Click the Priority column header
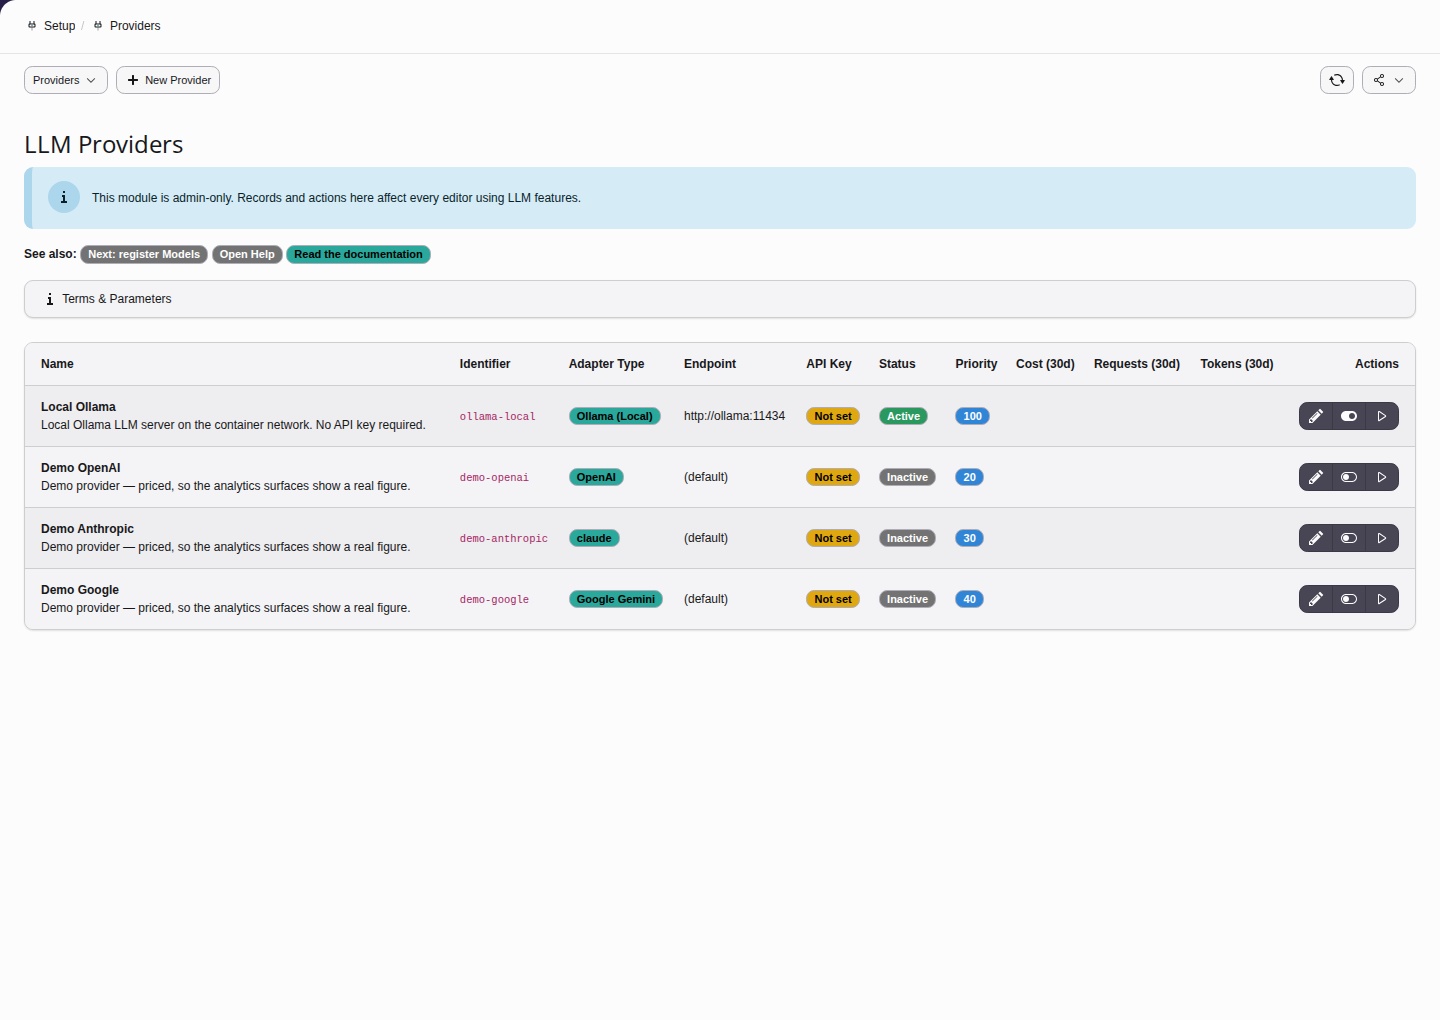The height and width of the screenshot is (1020, 1440). (976, 364)
